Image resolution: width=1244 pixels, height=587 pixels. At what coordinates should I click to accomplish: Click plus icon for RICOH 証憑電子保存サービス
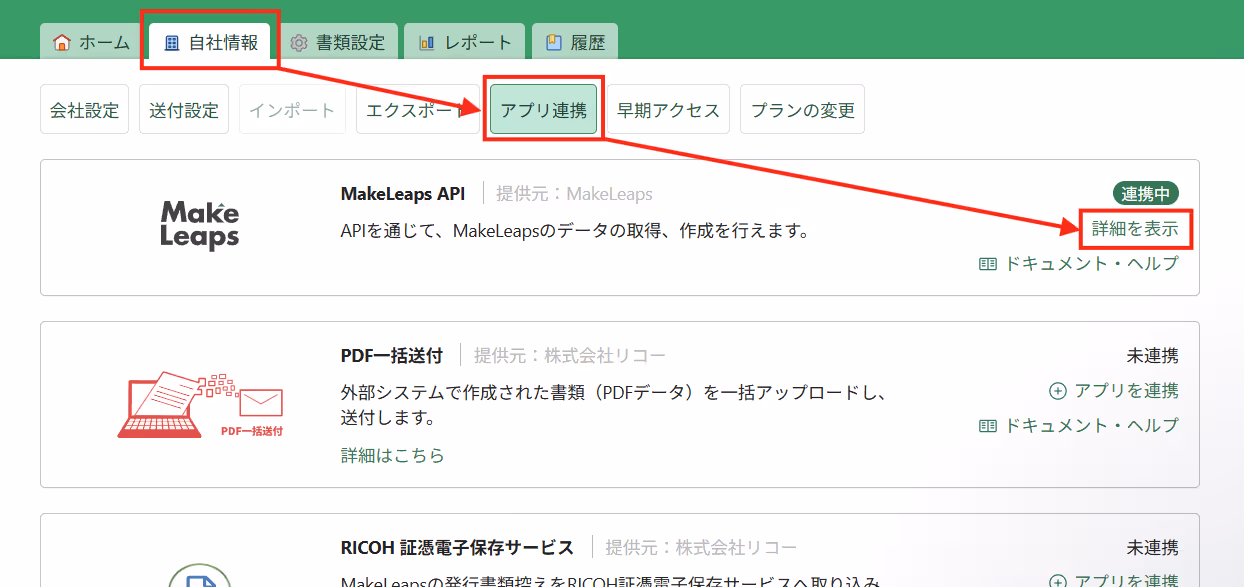point(1057,581)
